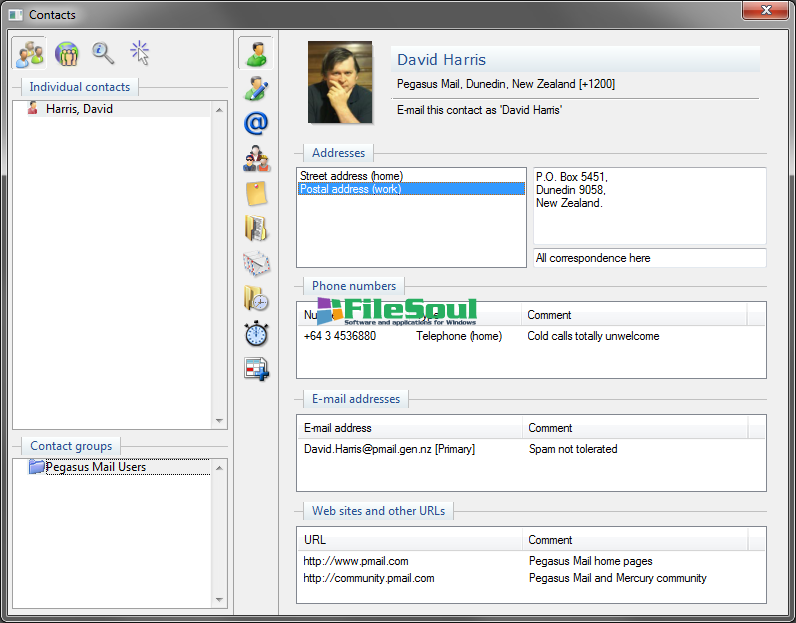Select Street address (home) entry
Image resolution: width=796 pixels, height=623 pixels.
click(351, 176)
